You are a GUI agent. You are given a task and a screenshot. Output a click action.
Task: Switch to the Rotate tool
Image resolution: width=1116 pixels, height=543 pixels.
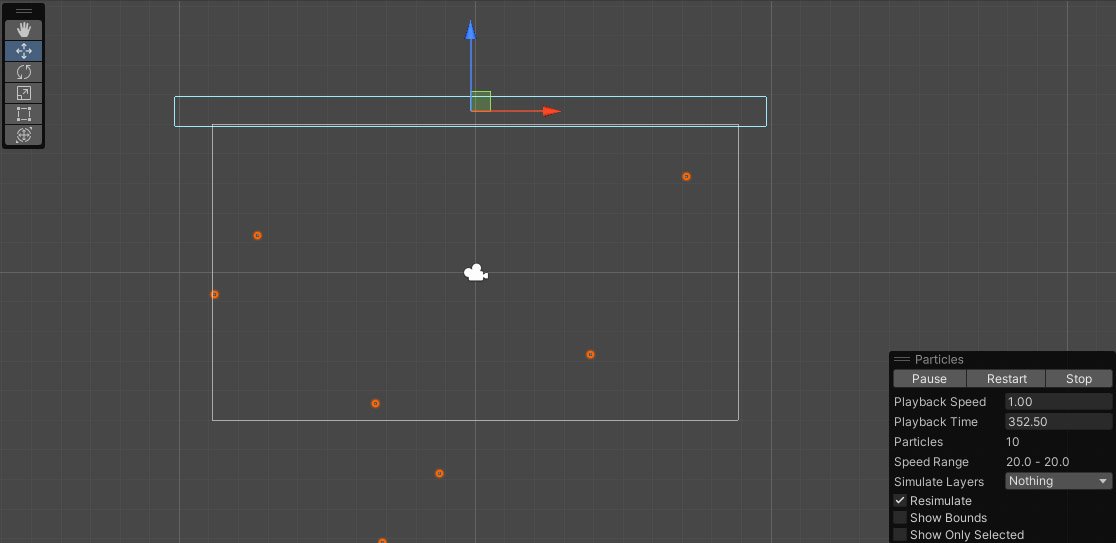click(x=24, y=72)
